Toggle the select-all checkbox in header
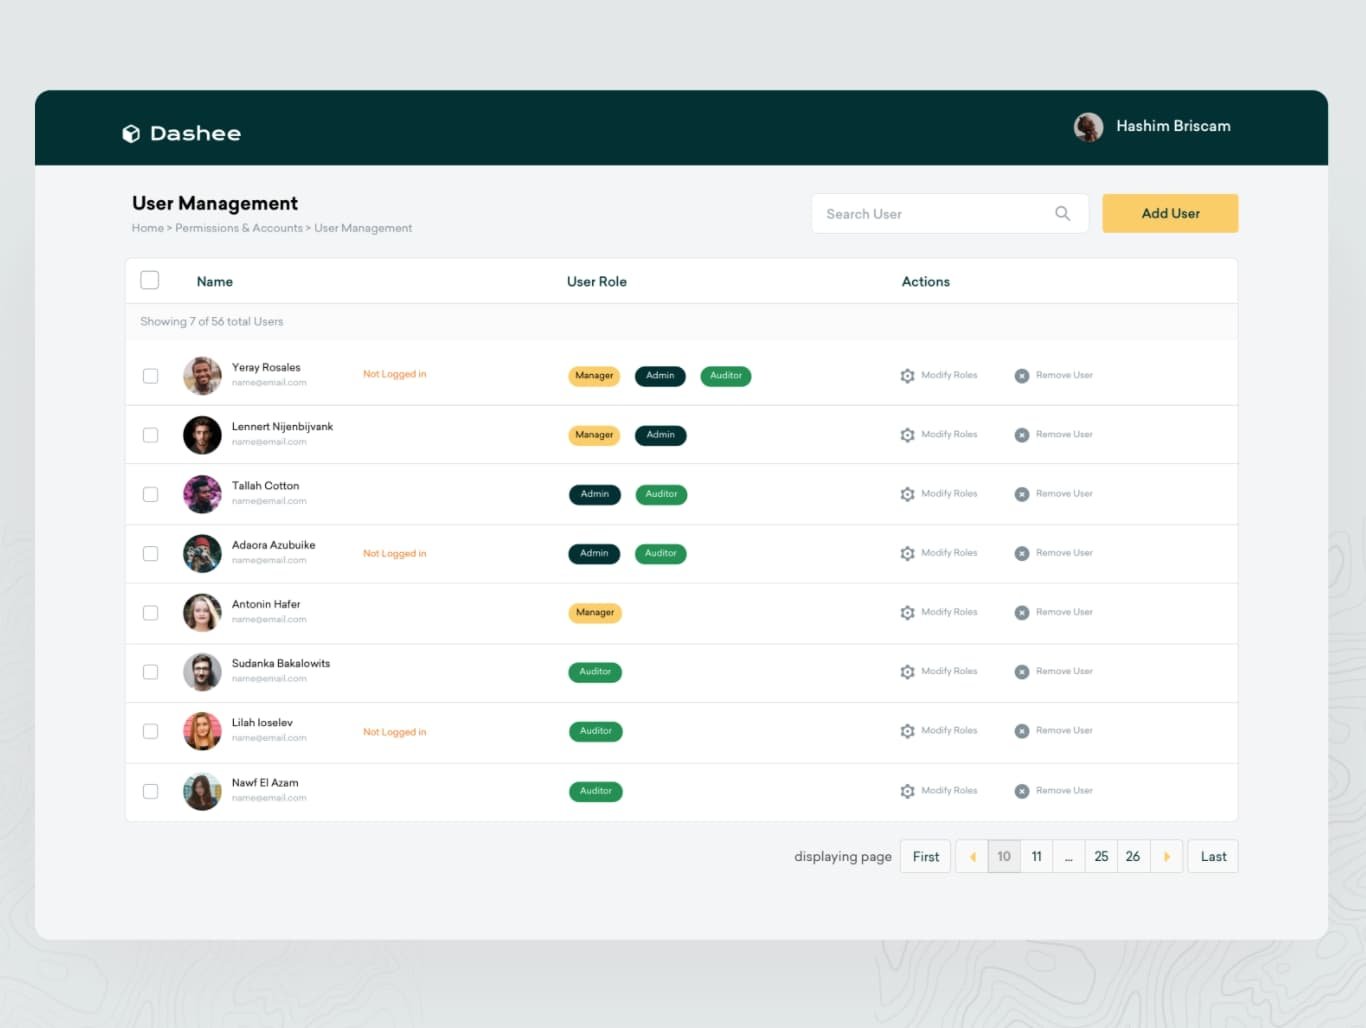The width and height of the screenshot is (1366, 1028). [x=150, y=280]
